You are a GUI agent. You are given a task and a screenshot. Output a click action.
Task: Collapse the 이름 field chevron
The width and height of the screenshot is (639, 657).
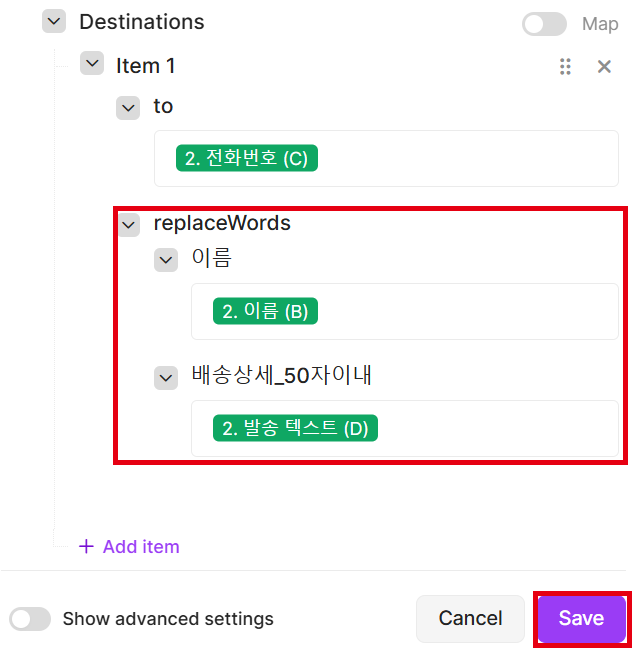click(x=166, y=260)
